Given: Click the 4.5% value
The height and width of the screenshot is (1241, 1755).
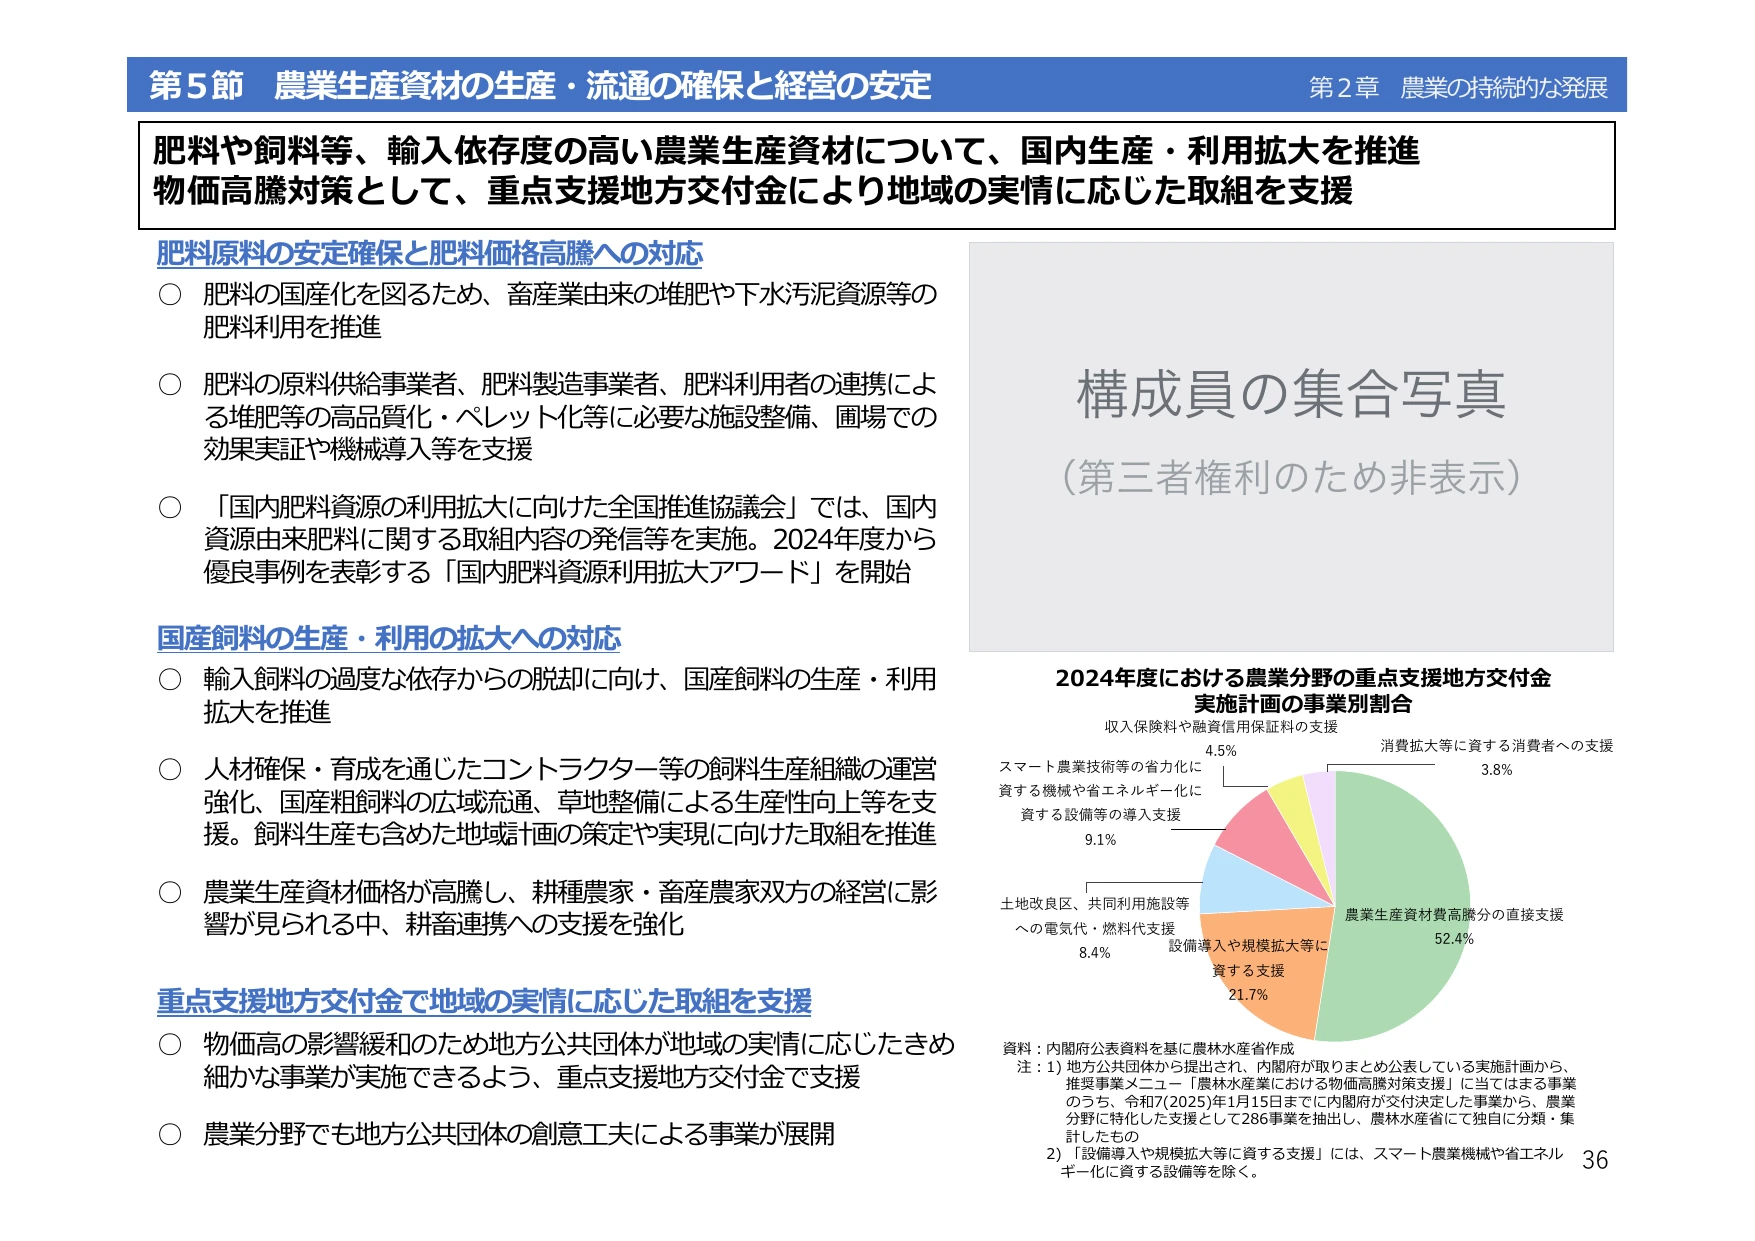Looking at the screenshot, I should [1221, 751].
